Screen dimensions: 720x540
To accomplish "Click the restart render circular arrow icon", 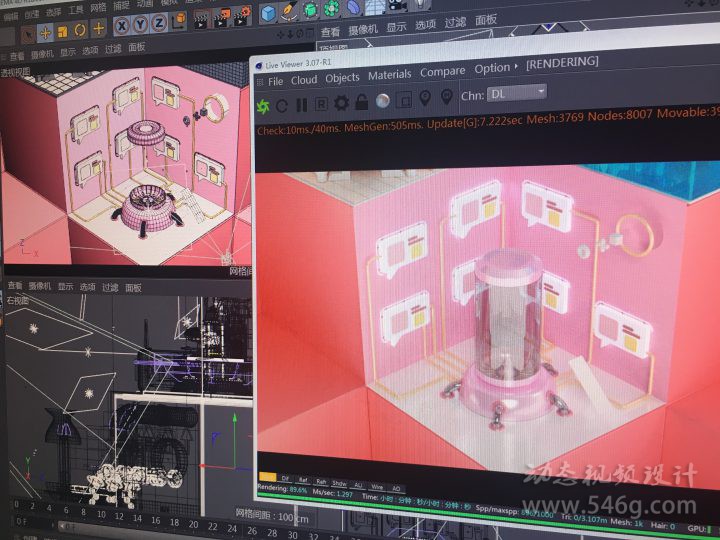I will click(x=282, y=105).
